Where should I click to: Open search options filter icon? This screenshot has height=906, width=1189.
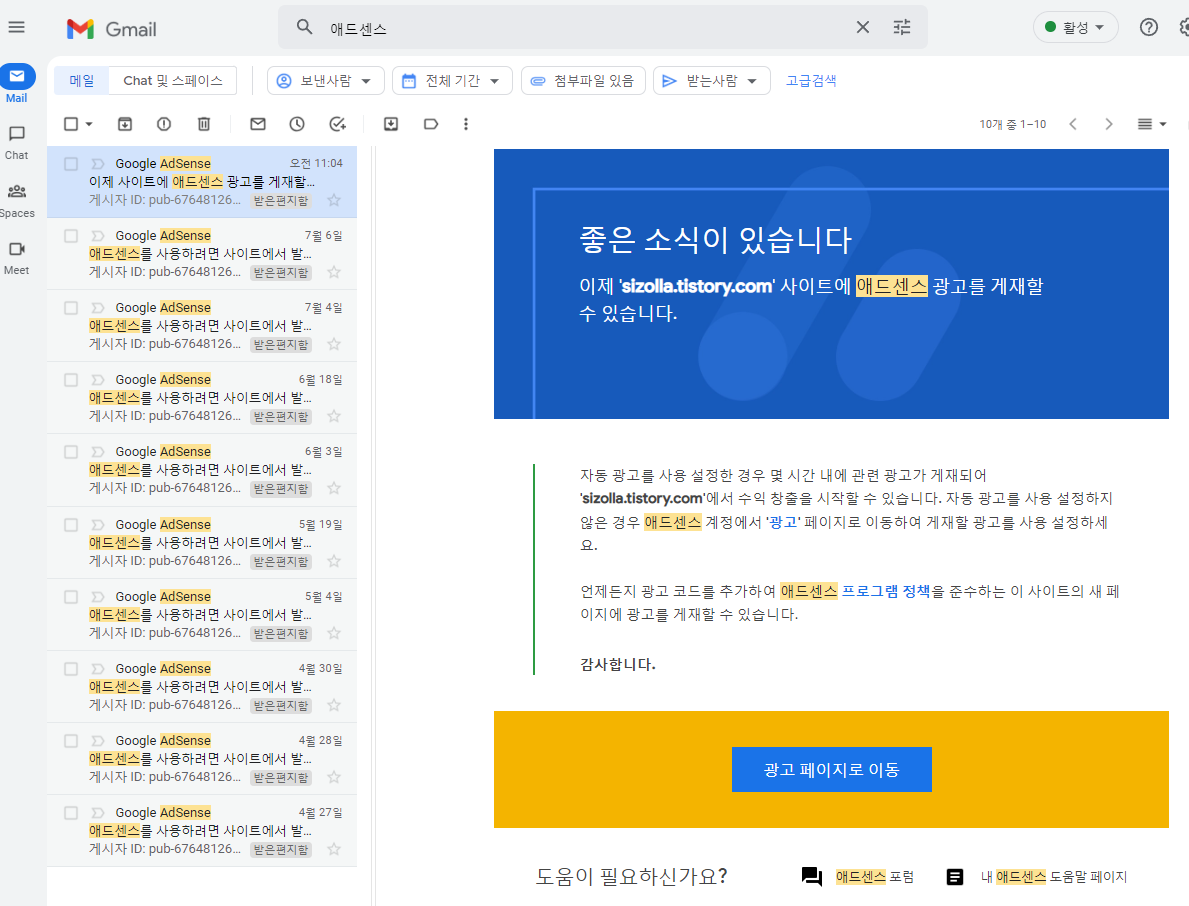pyautogui.click(x=902, y=27)
